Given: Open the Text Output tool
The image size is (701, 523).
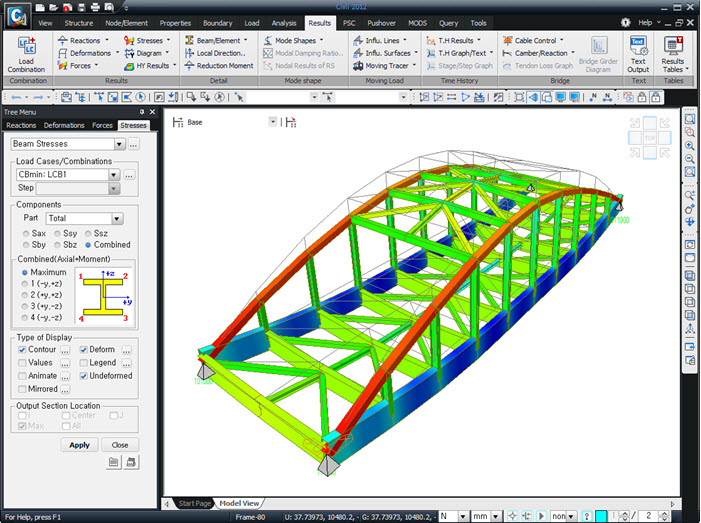Looking at the screenshot, I should (638, 54).
